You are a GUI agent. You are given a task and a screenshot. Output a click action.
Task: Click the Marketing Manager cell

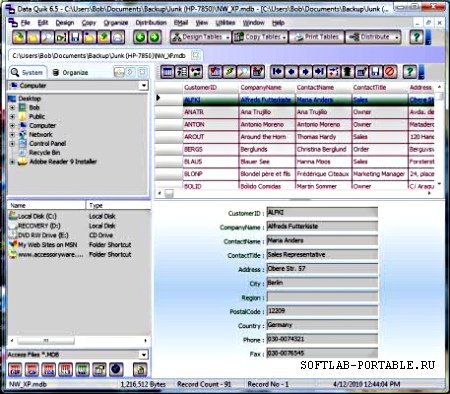tap(380, 174)
